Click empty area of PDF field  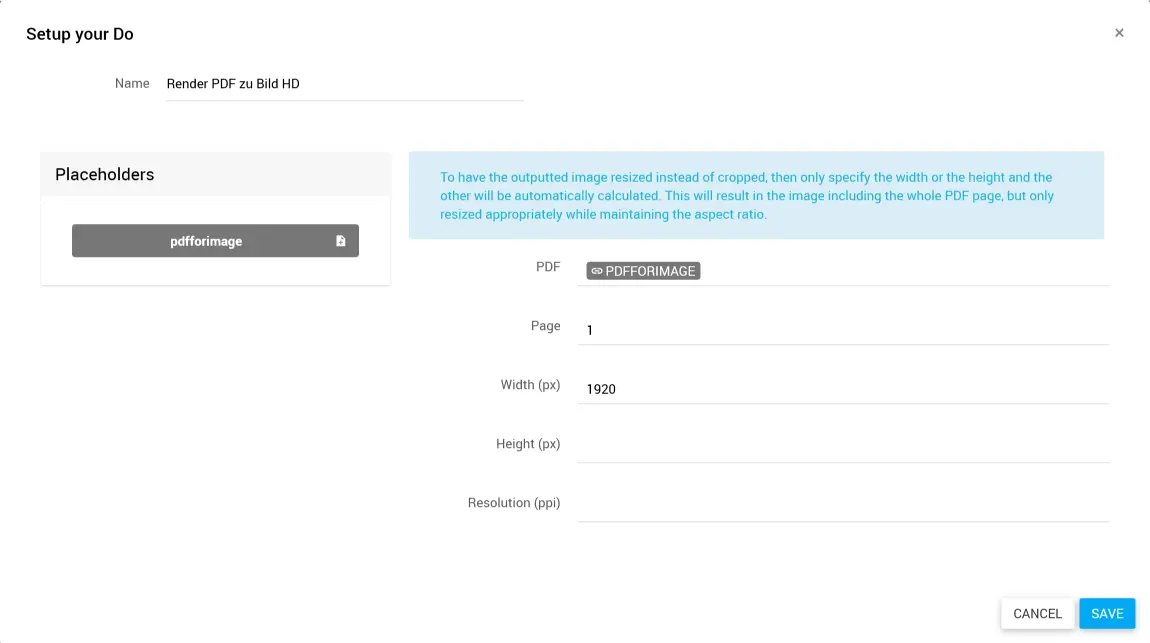coord(900,271)
